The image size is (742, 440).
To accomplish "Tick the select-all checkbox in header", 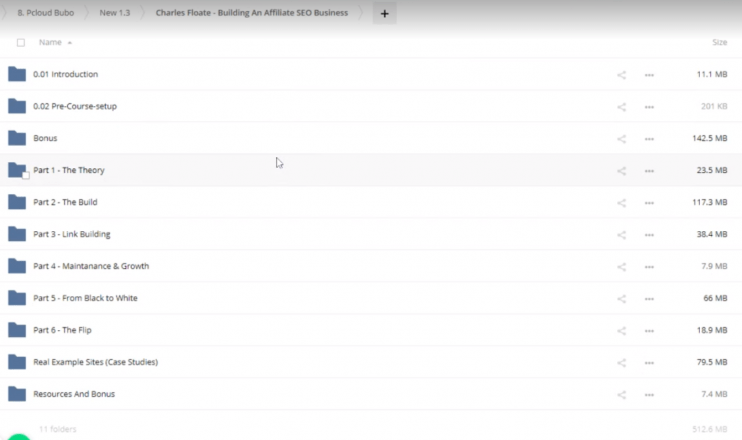I will click(21, 43).
